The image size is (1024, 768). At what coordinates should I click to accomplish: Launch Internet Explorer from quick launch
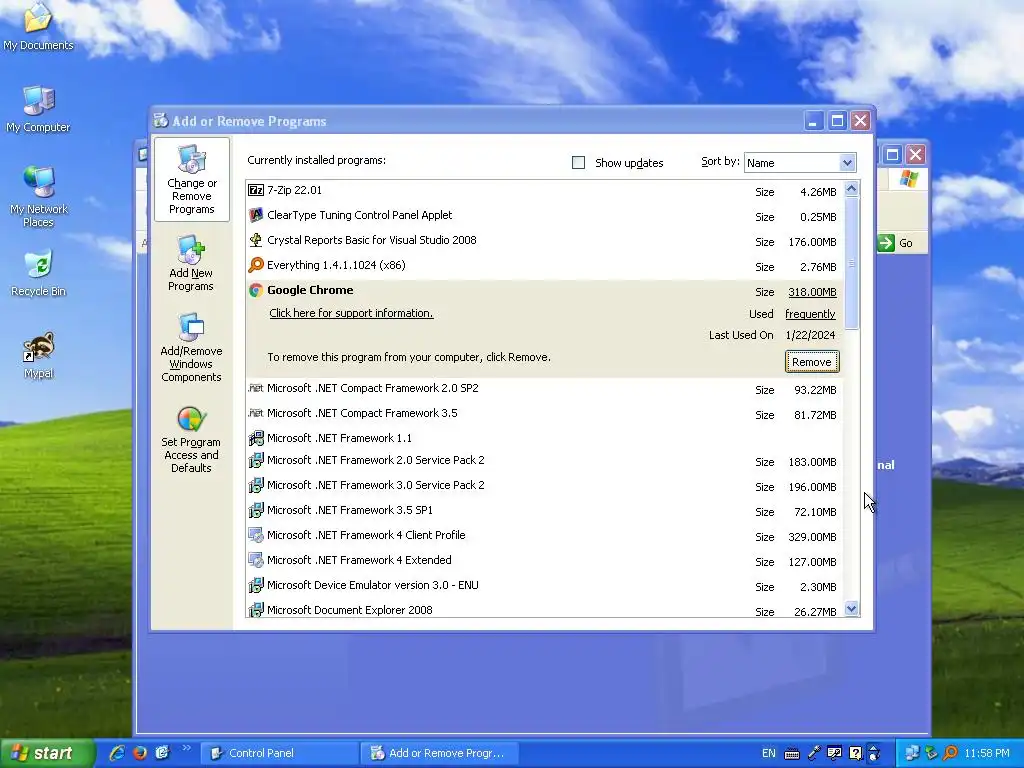coord(117,753)
